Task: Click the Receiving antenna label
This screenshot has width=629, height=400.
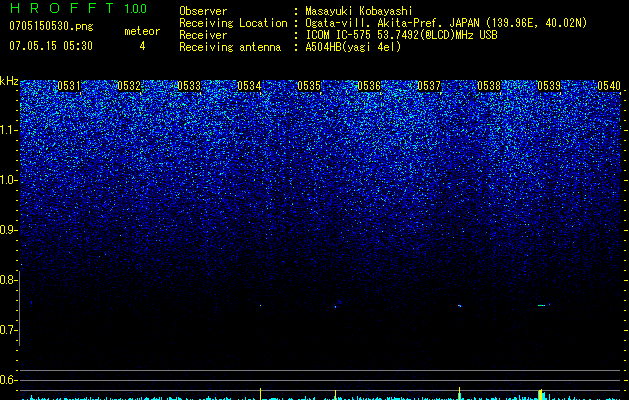Action: tap(230, 47)
